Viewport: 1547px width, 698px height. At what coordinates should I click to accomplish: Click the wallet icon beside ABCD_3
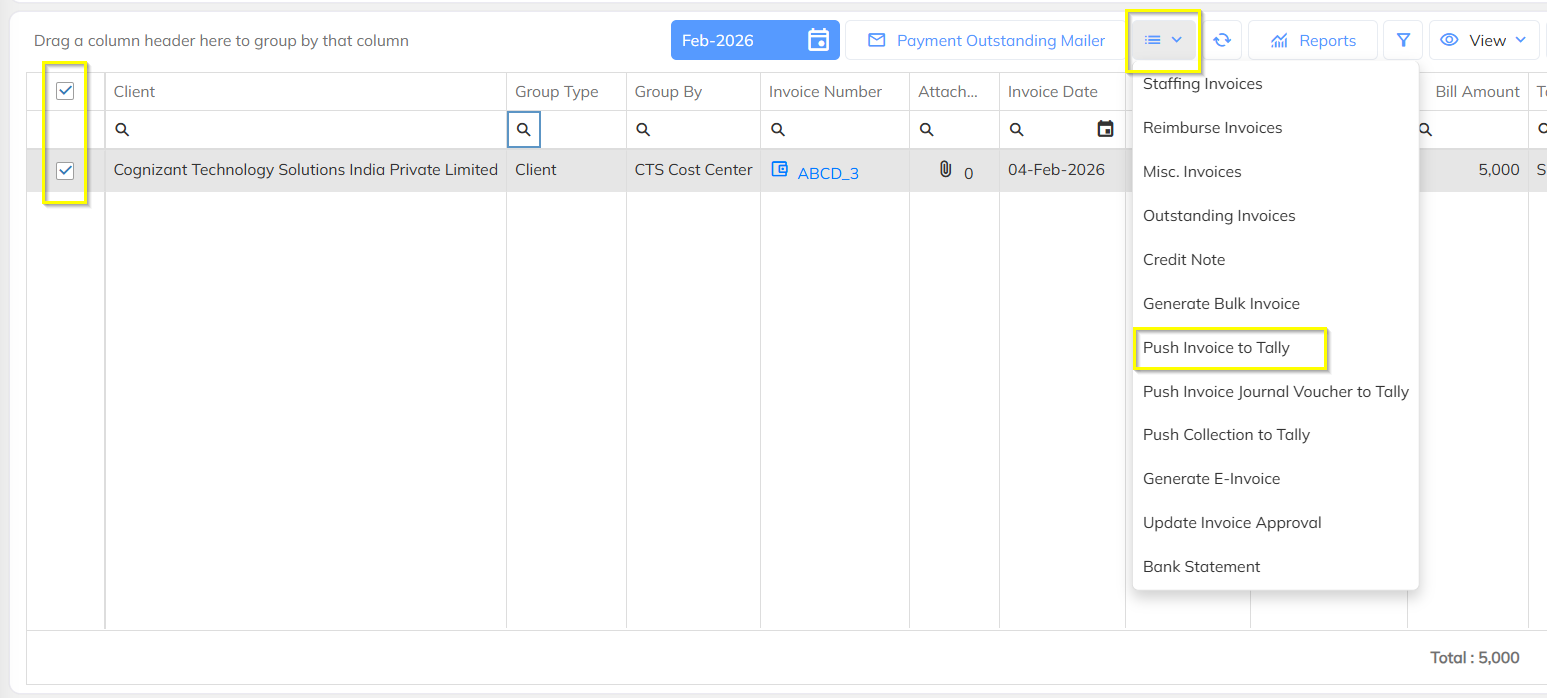pyautogui.click(x=780, y=169)
